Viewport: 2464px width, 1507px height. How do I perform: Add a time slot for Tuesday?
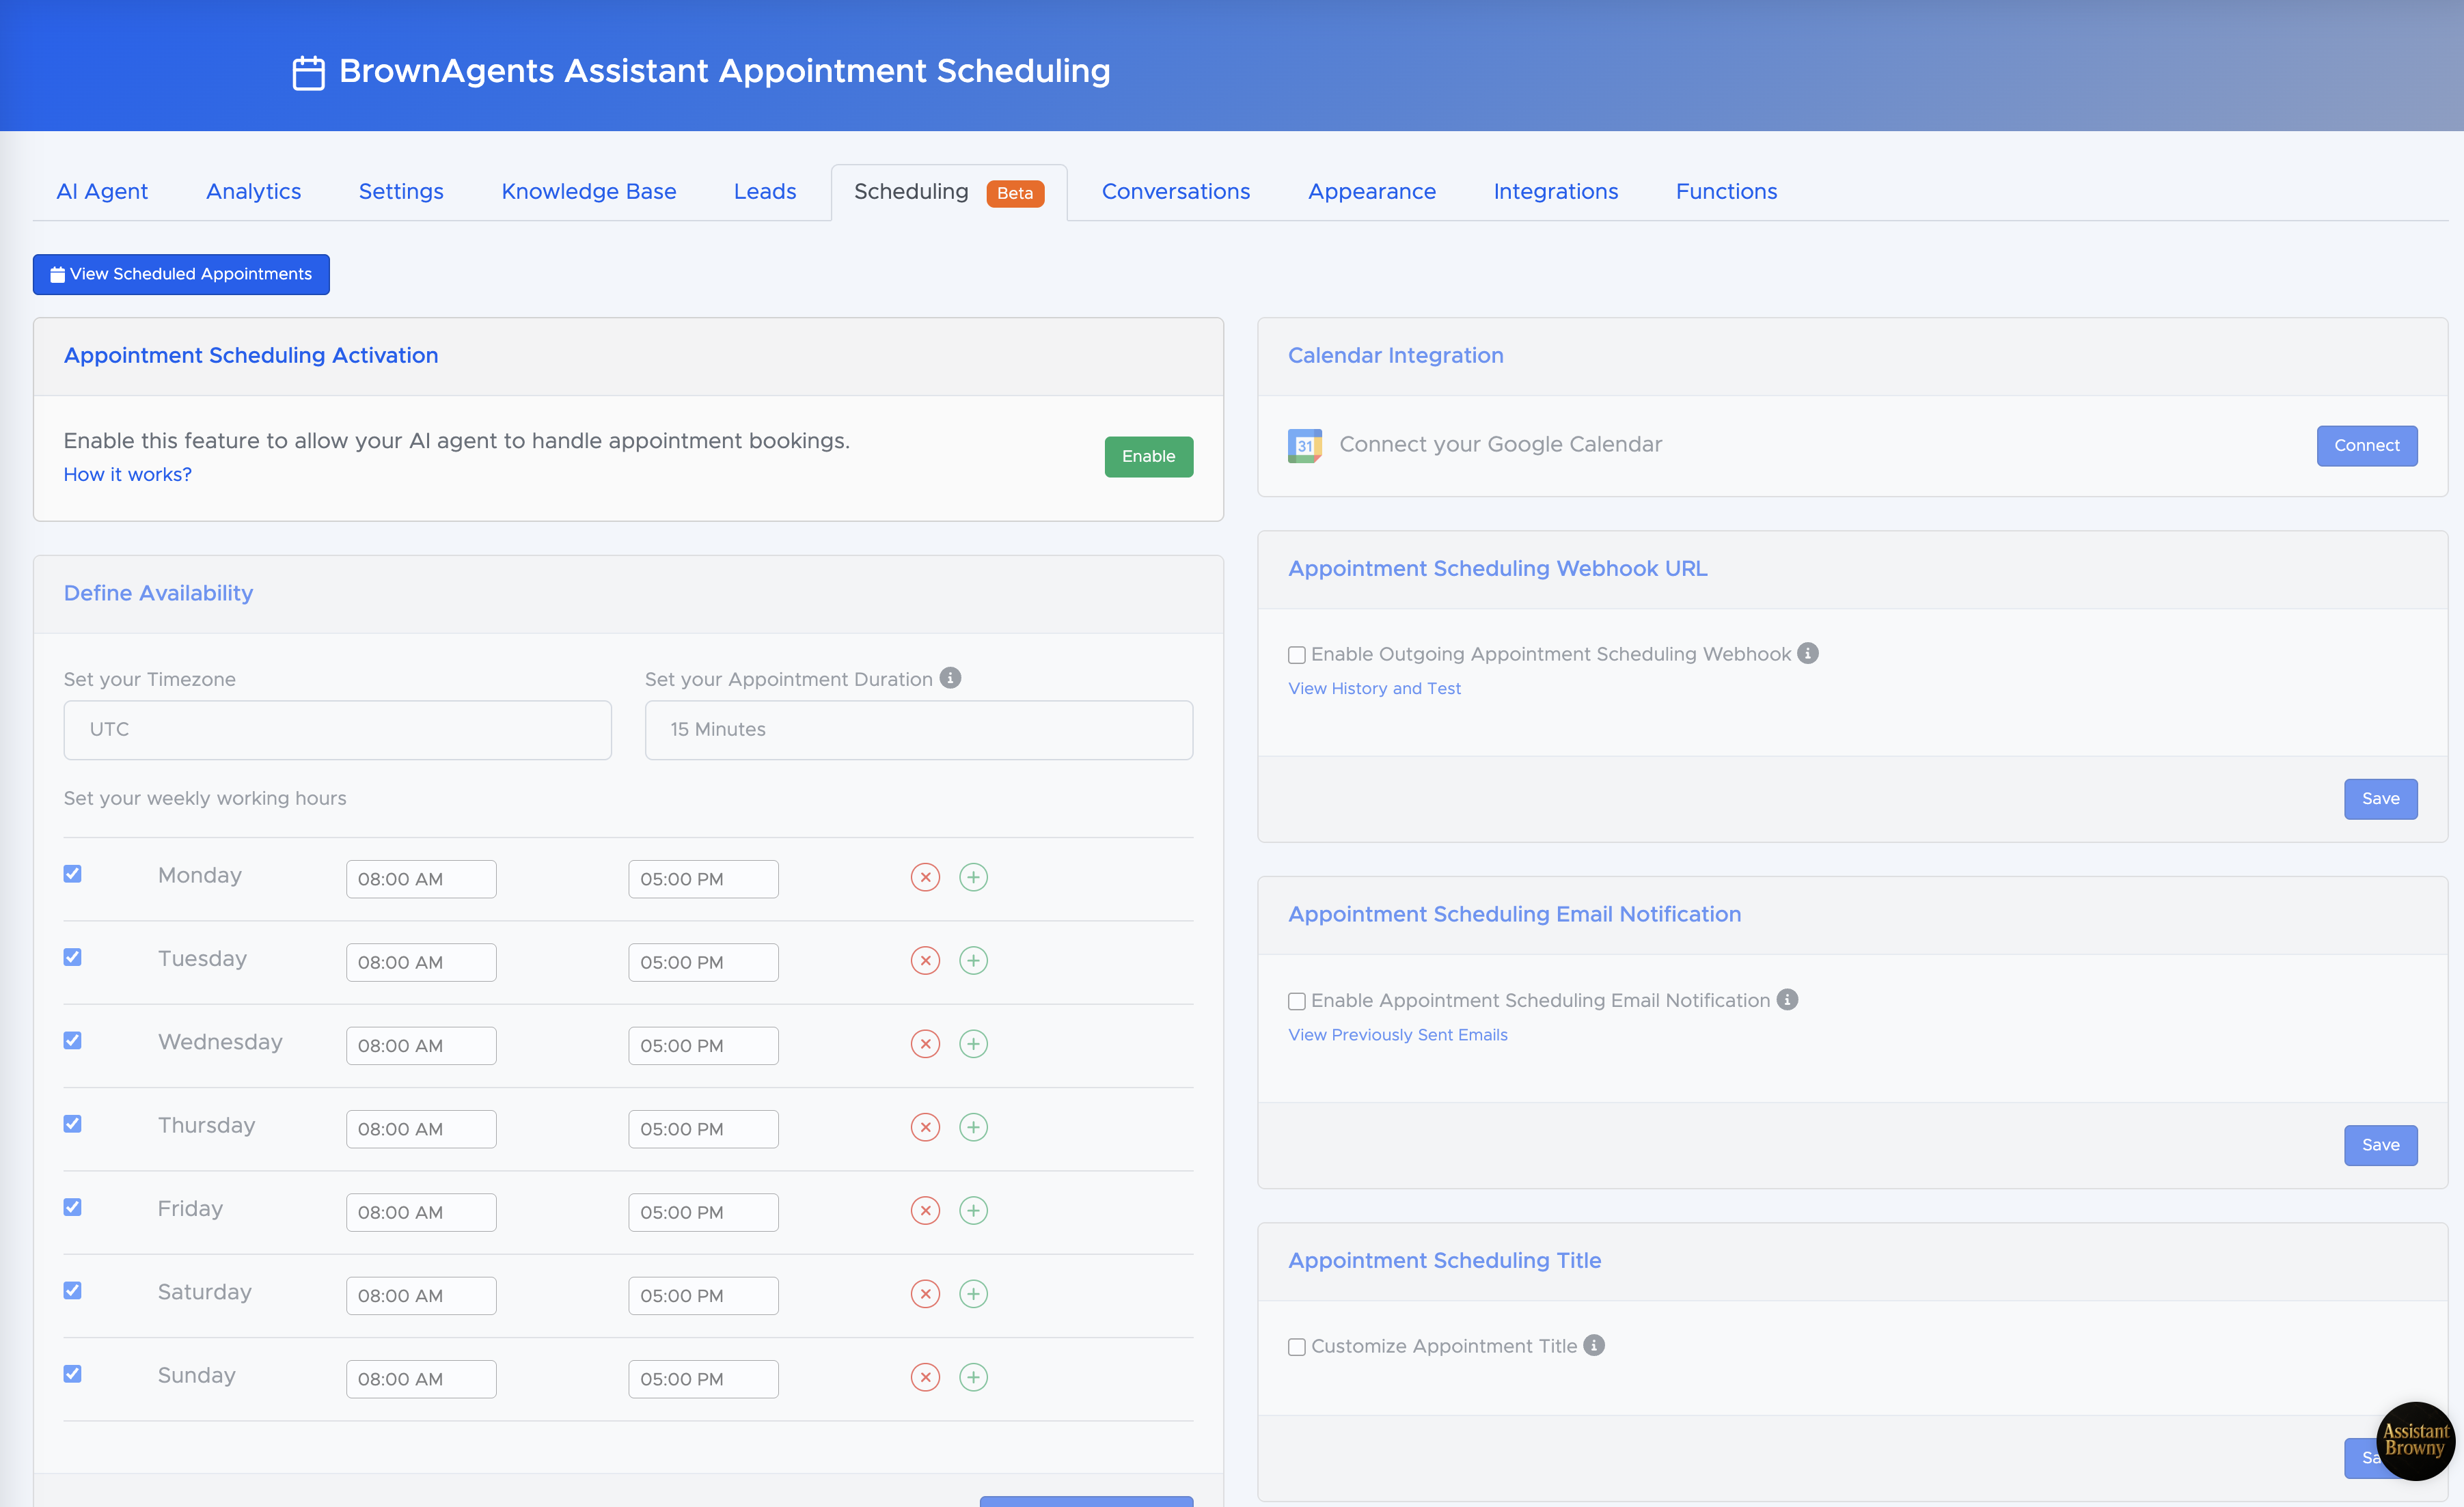pos(973,960)
